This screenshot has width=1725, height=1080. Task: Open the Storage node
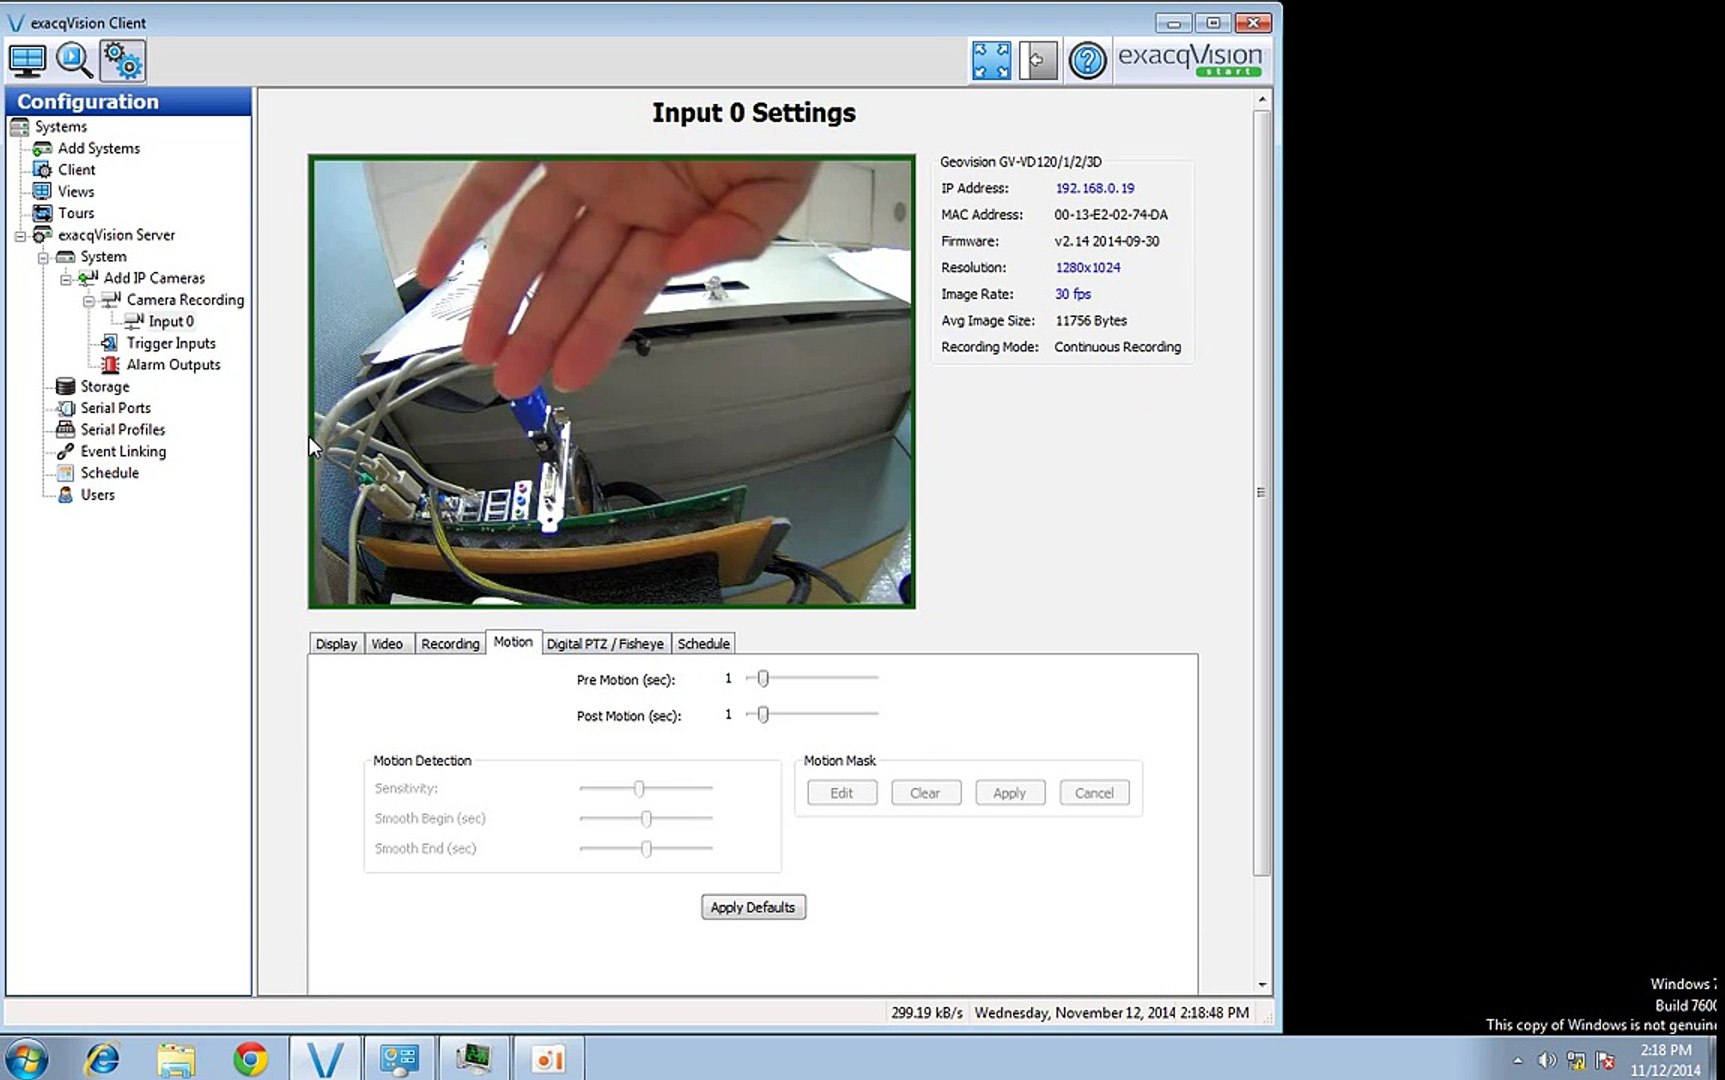[x=105, y=387]
